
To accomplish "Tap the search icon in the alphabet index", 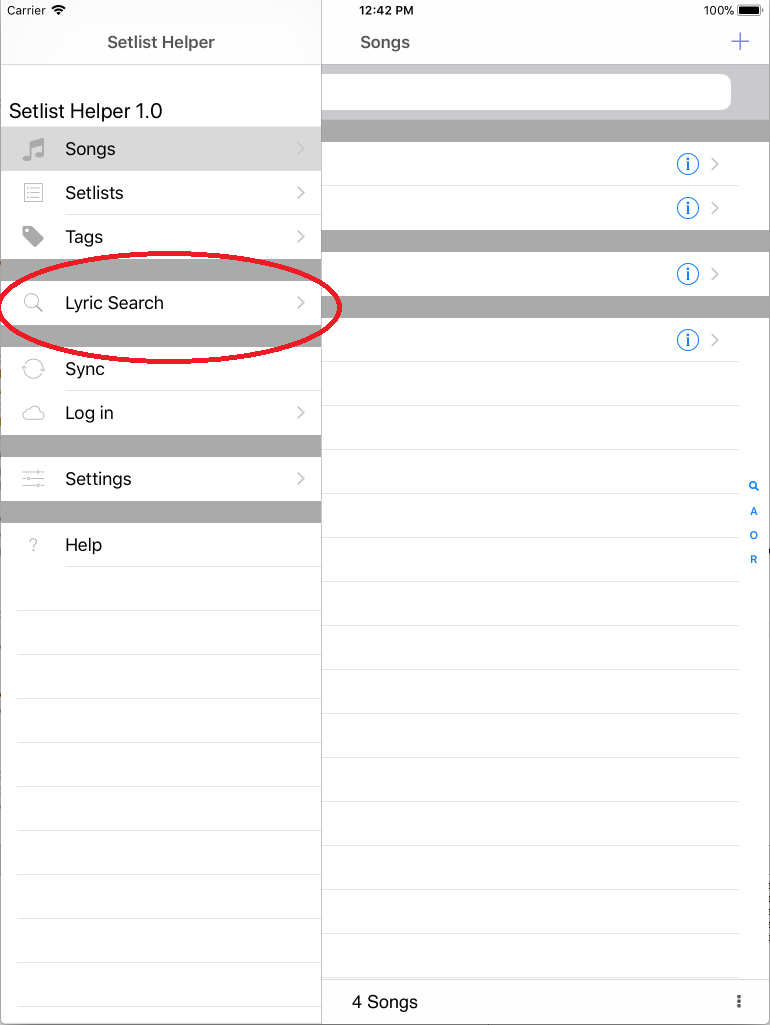I will [x=753, y=486].
